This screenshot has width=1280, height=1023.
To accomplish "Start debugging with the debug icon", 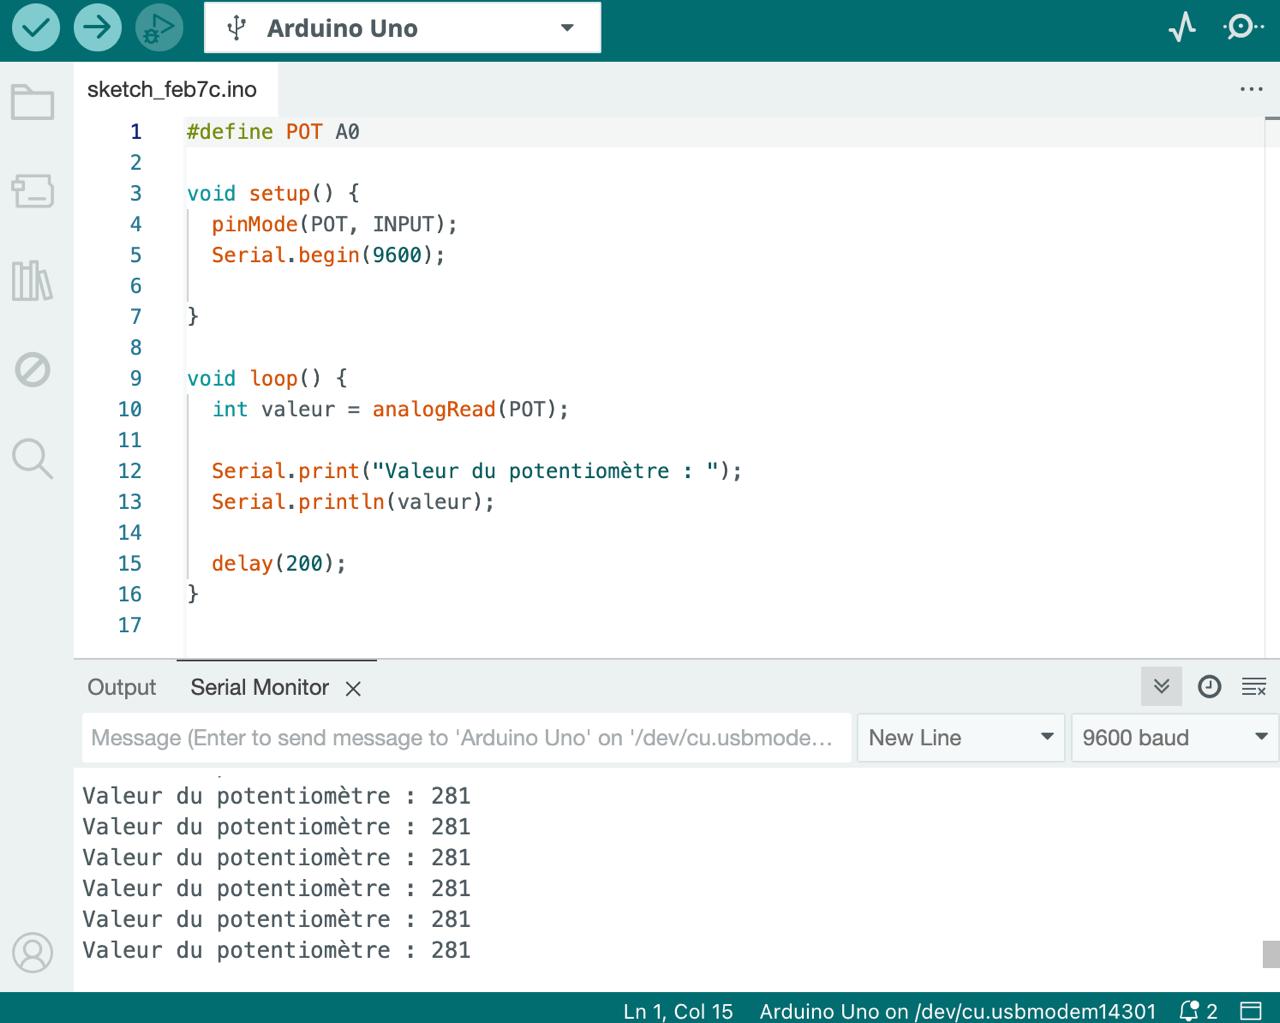I will pos(159,28).
